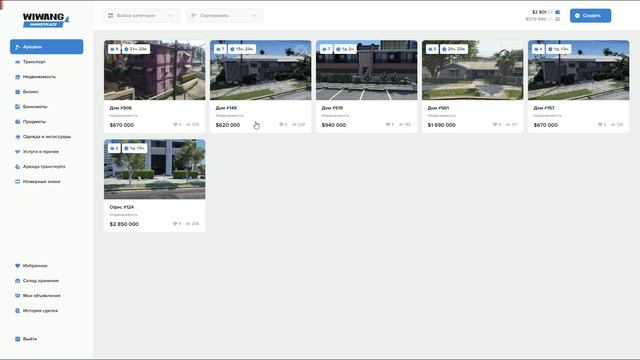The width and height of the screenshot is (640, 360).
Task: Click the Офис #124 building photo
Action: 155,169
